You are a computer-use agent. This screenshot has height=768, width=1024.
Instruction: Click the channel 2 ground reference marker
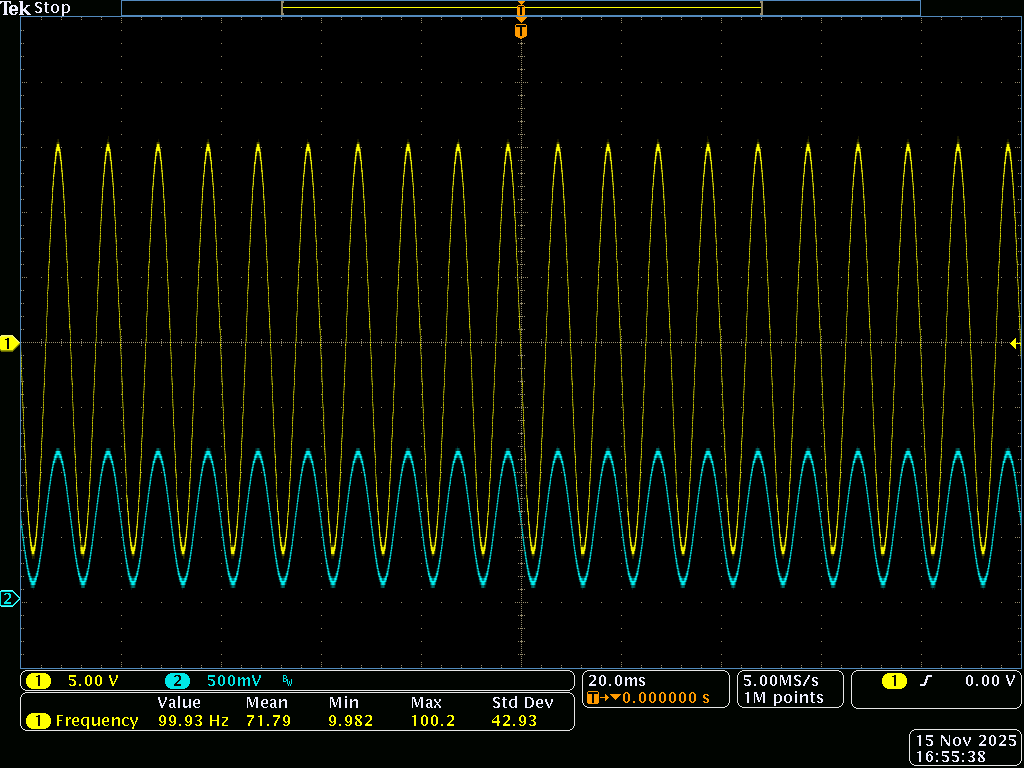(9, 599)
